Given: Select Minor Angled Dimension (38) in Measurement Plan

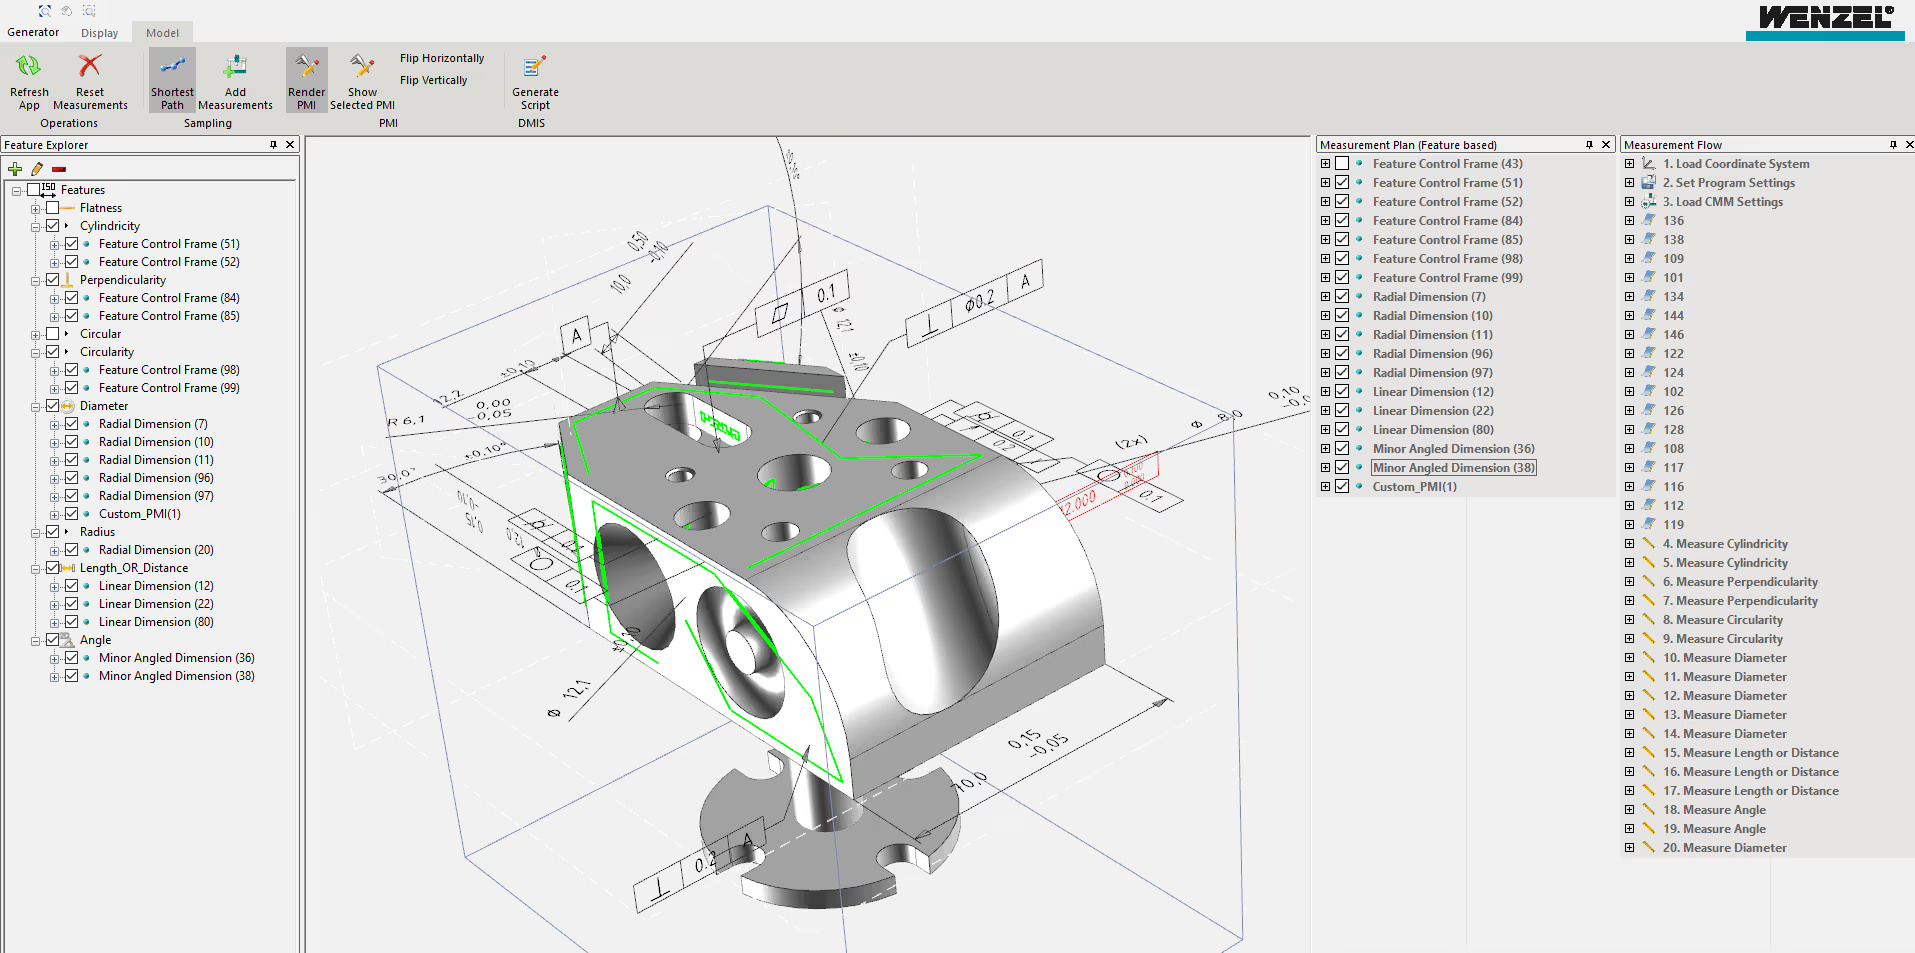Looking at the screenshot, I should pos(1452,468).
